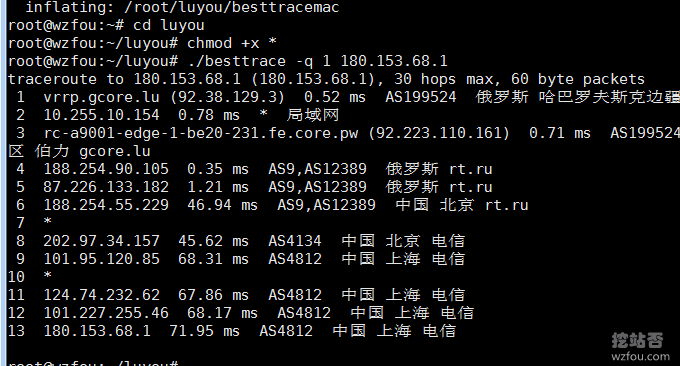
Task: Click hostname rc-a9001-edge-1-be20-231.fe.core.pw
Action: tap(200, 133)
